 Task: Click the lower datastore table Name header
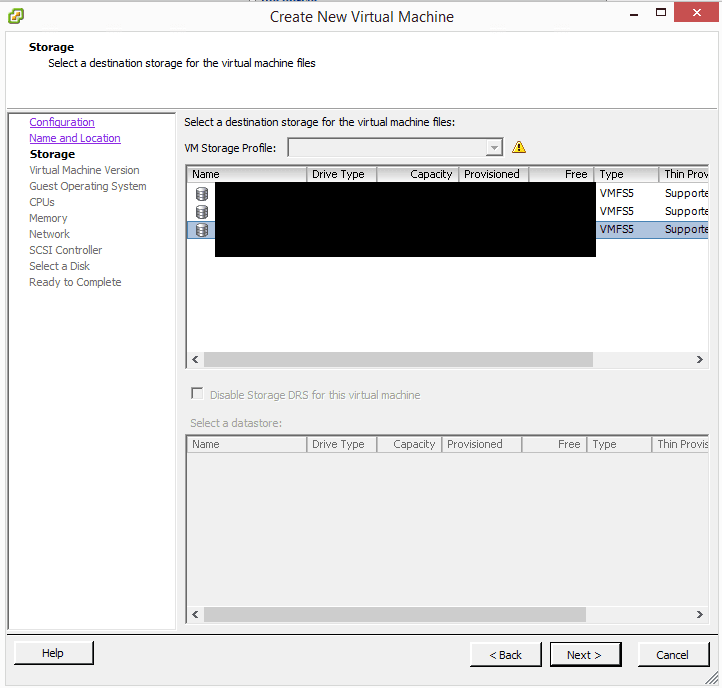[247, 444]
